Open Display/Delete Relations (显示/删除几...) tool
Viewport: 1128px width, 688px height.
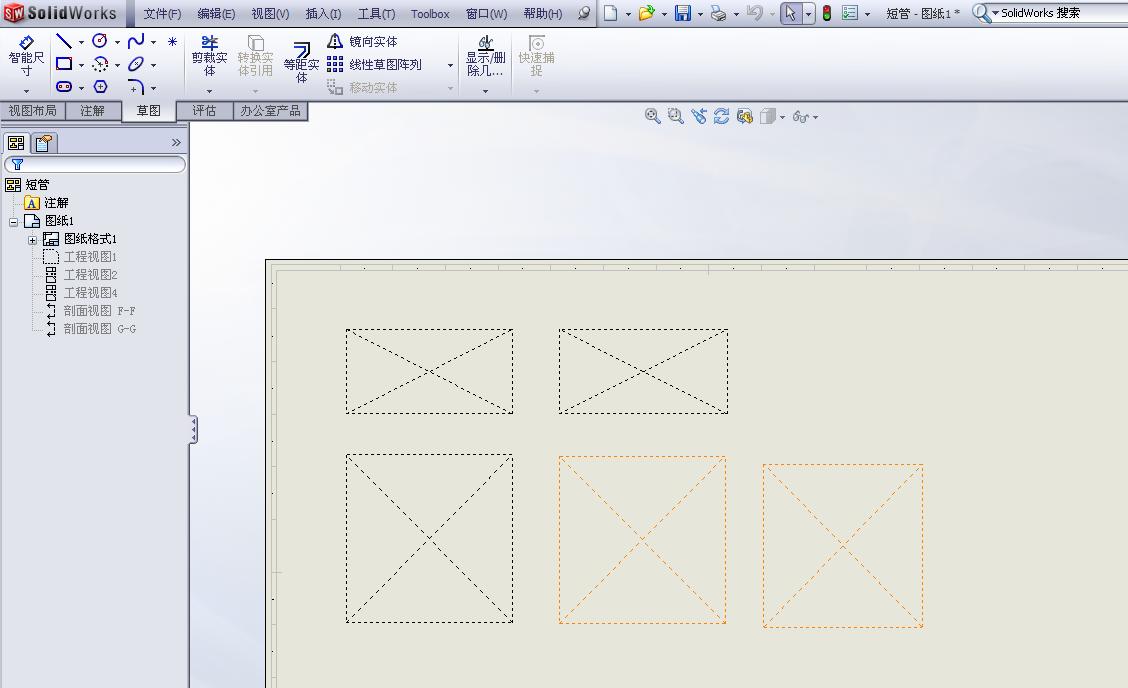point(486,55)
